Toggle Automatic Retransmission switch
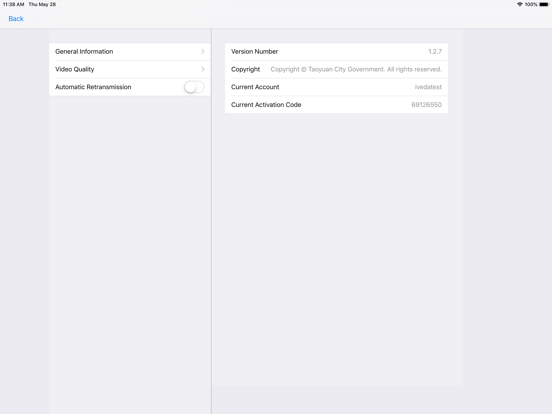 click(x=194, y=87)
